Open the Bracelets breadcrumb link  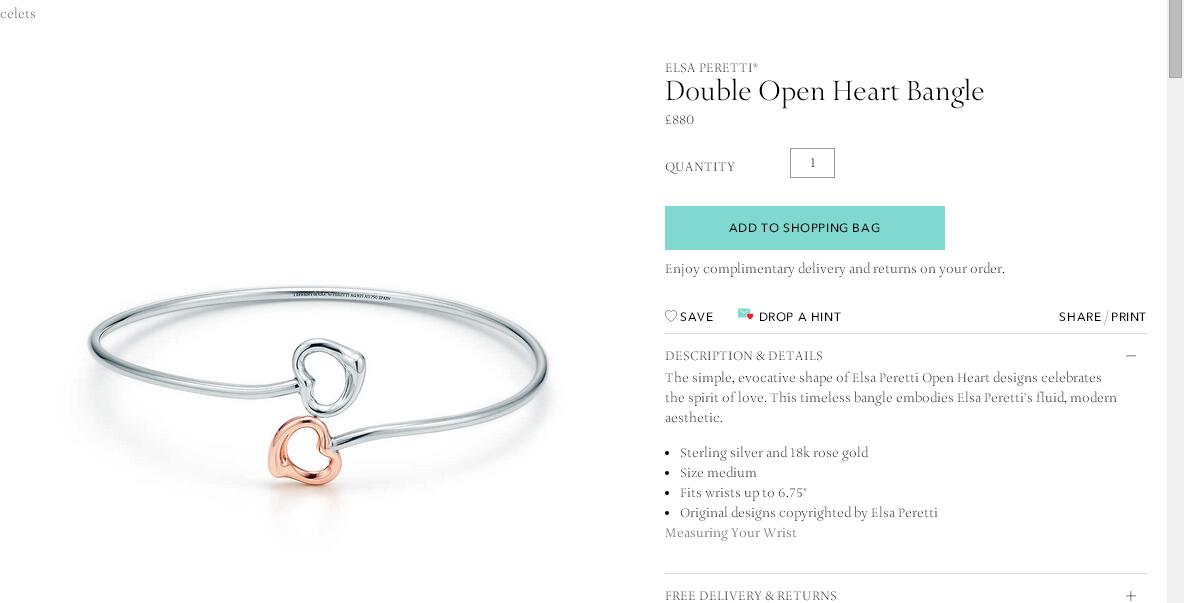point(17,14)
